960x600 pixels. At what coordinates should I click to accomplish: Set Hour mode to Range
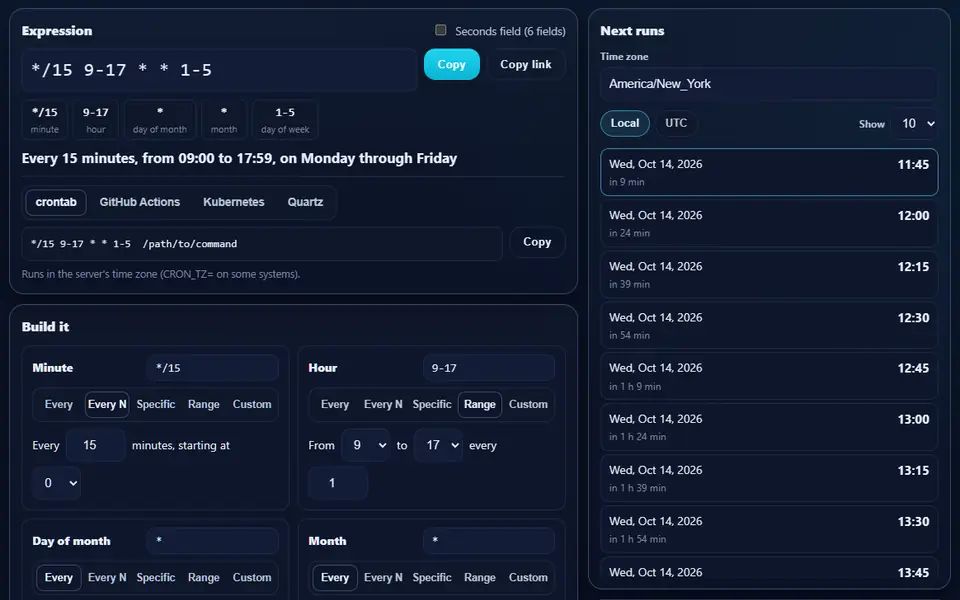(480, 404)
